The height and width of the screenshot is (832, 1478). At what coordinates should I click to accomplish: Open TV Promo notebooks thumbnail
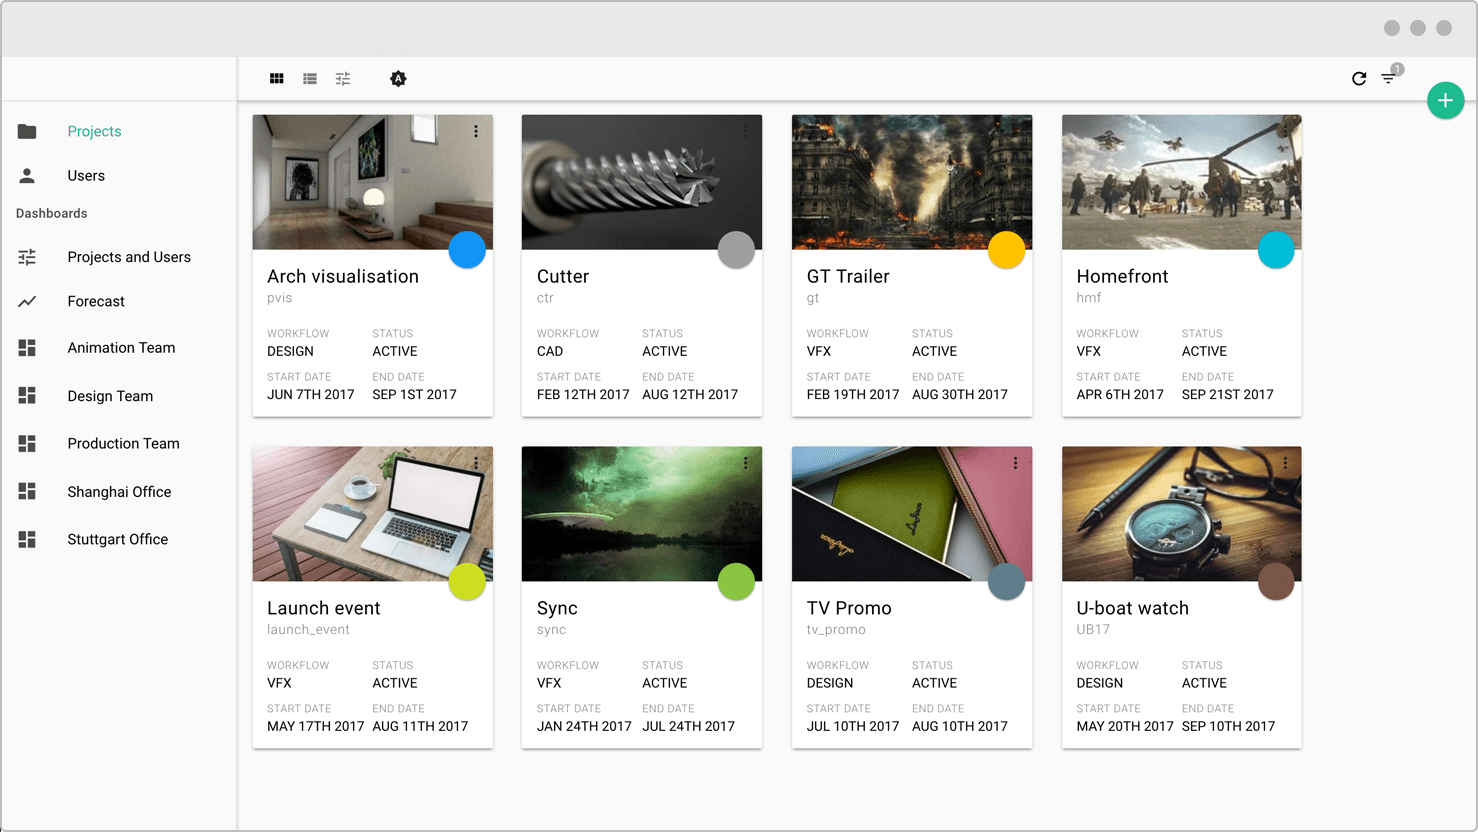click(912, 514)
